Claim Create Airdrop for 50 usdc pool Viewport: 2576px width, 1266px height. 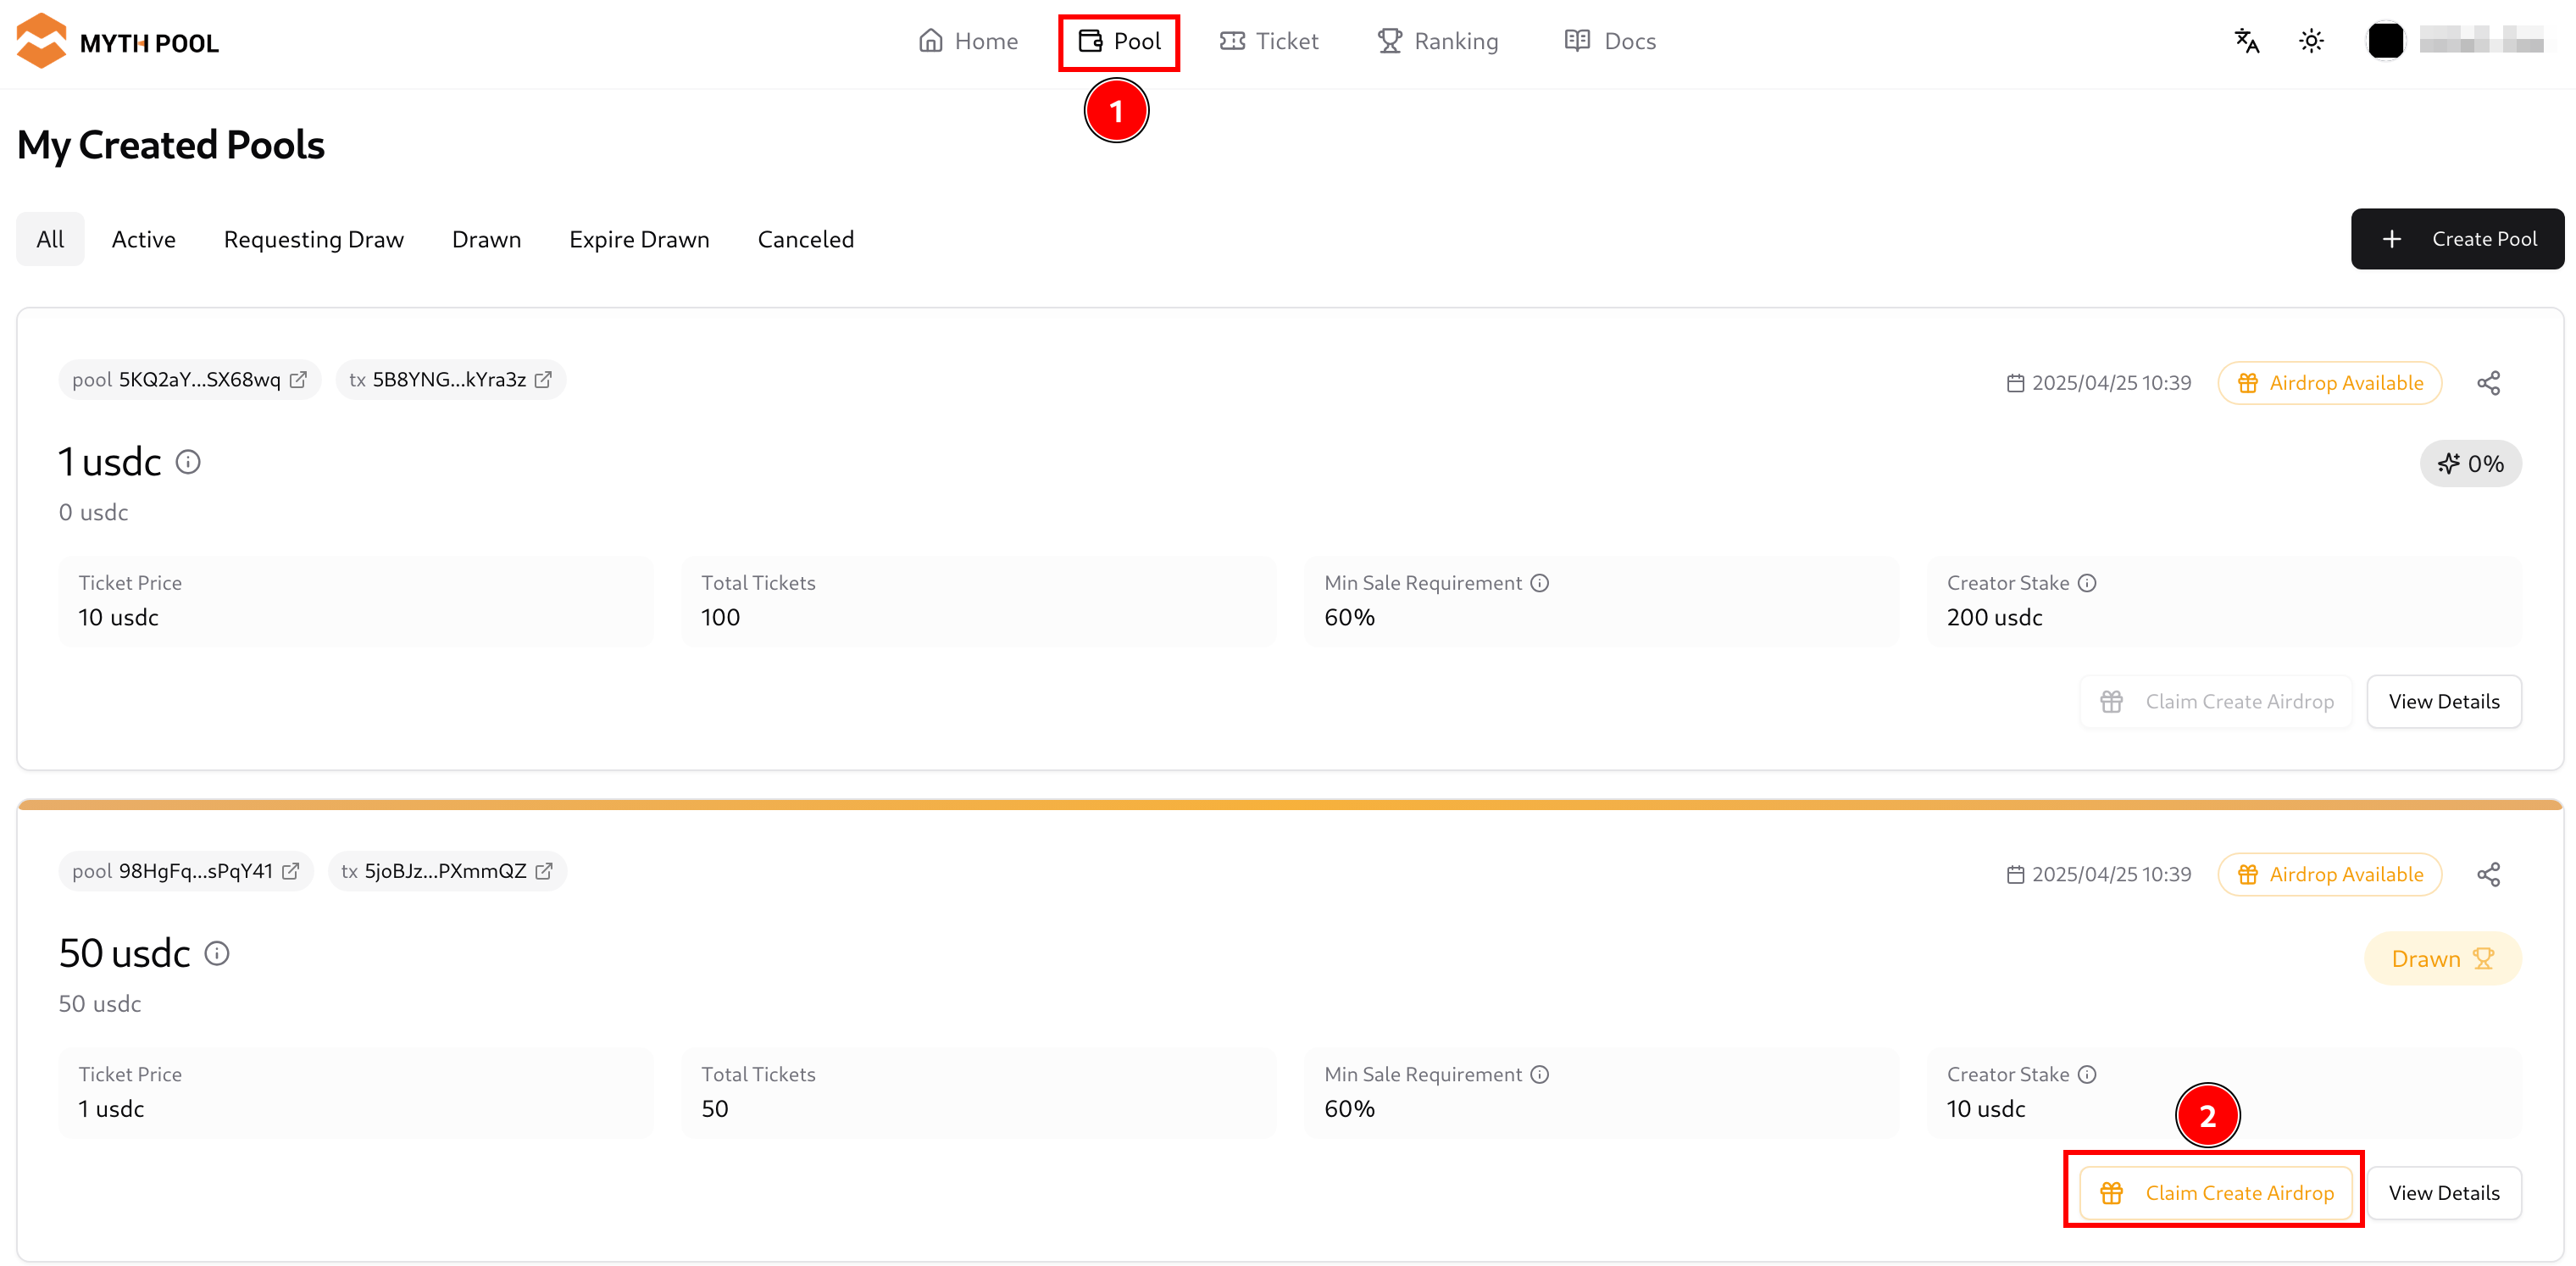[x=2216, y=1194]
